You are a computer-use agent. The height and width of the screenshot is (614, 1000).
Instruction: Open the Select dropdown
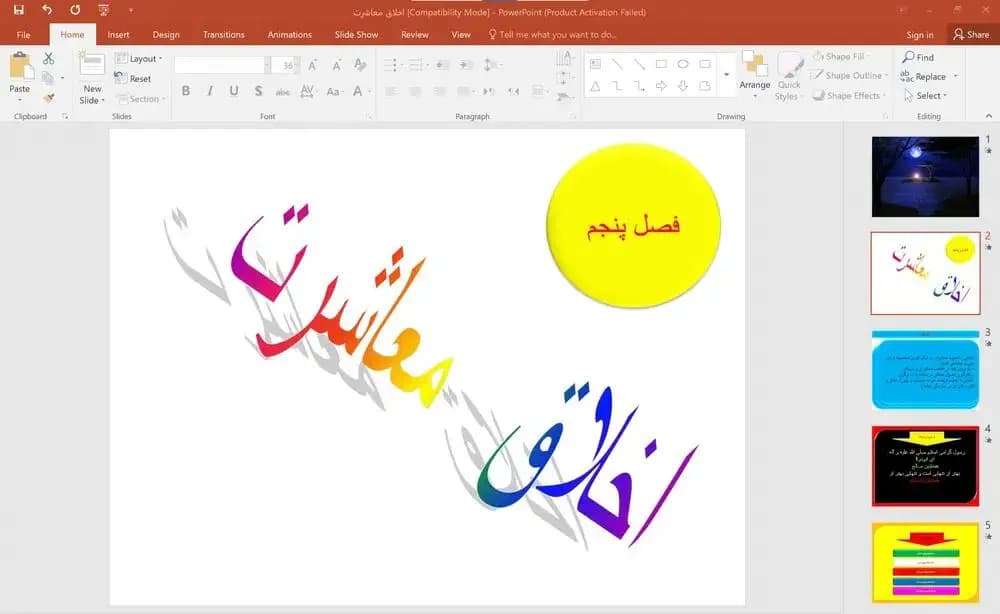925,96
